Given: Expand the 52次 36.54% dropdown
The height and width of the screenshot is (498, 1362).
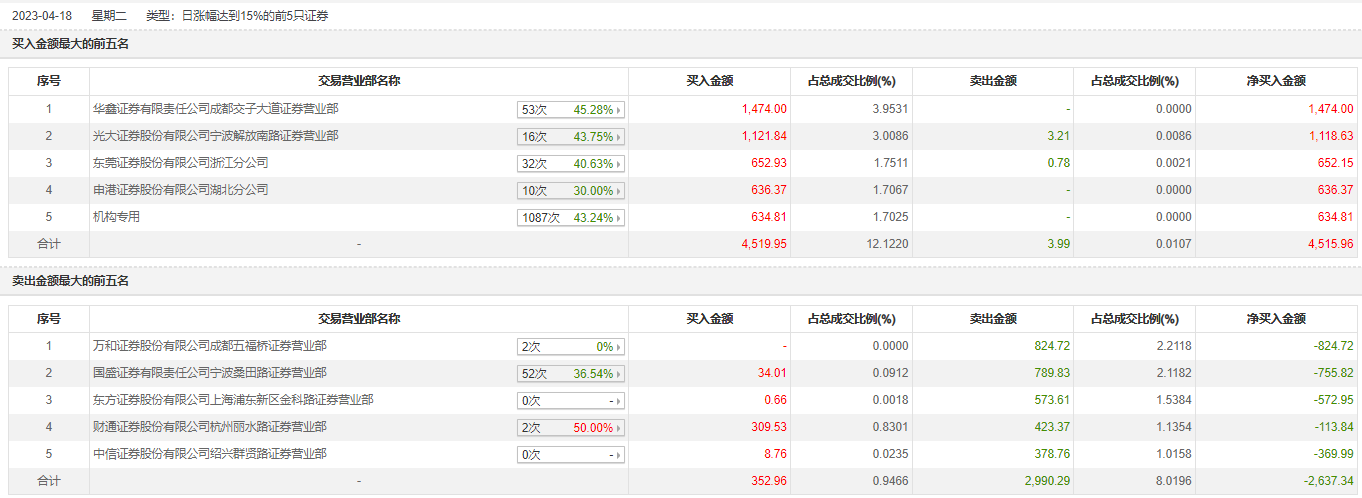Looking at the screenshot, I should [x=571, y=374].
